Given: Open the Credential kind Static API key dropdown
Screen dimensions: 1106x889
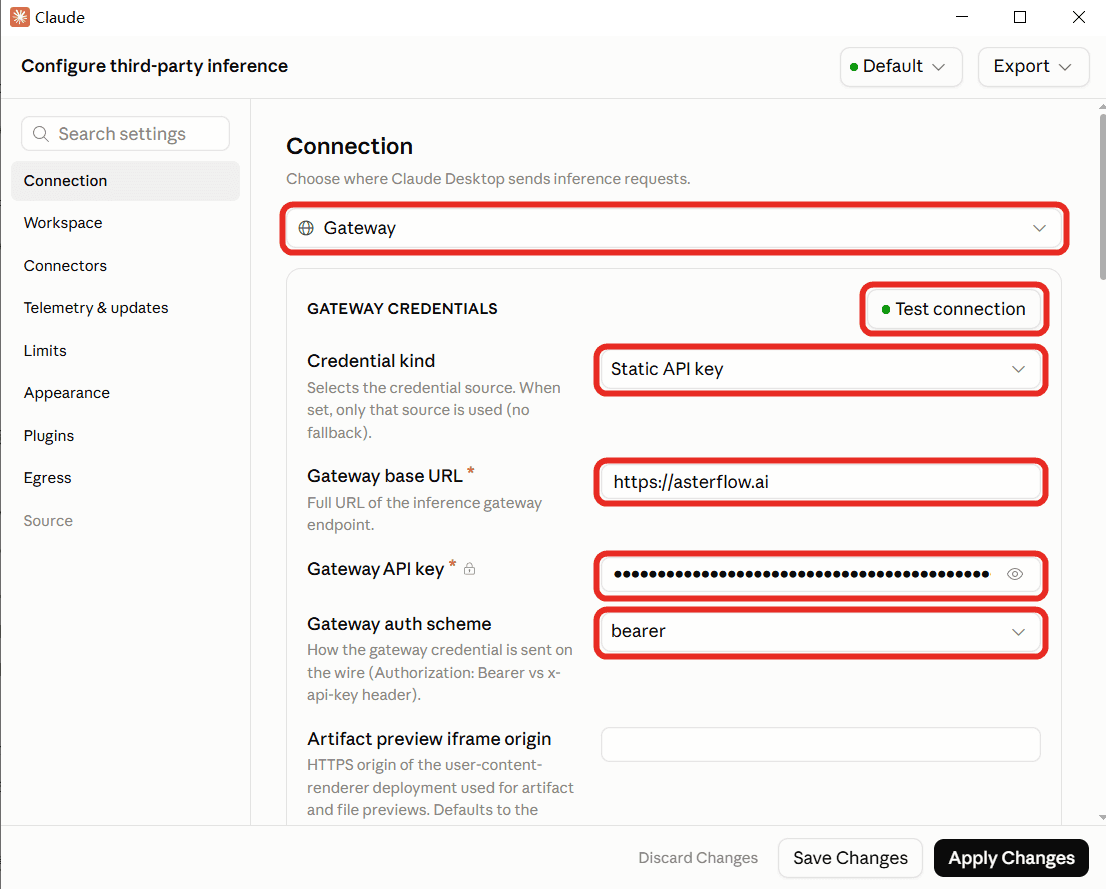Looking at the screenshot, I should [x=820, y=370].
